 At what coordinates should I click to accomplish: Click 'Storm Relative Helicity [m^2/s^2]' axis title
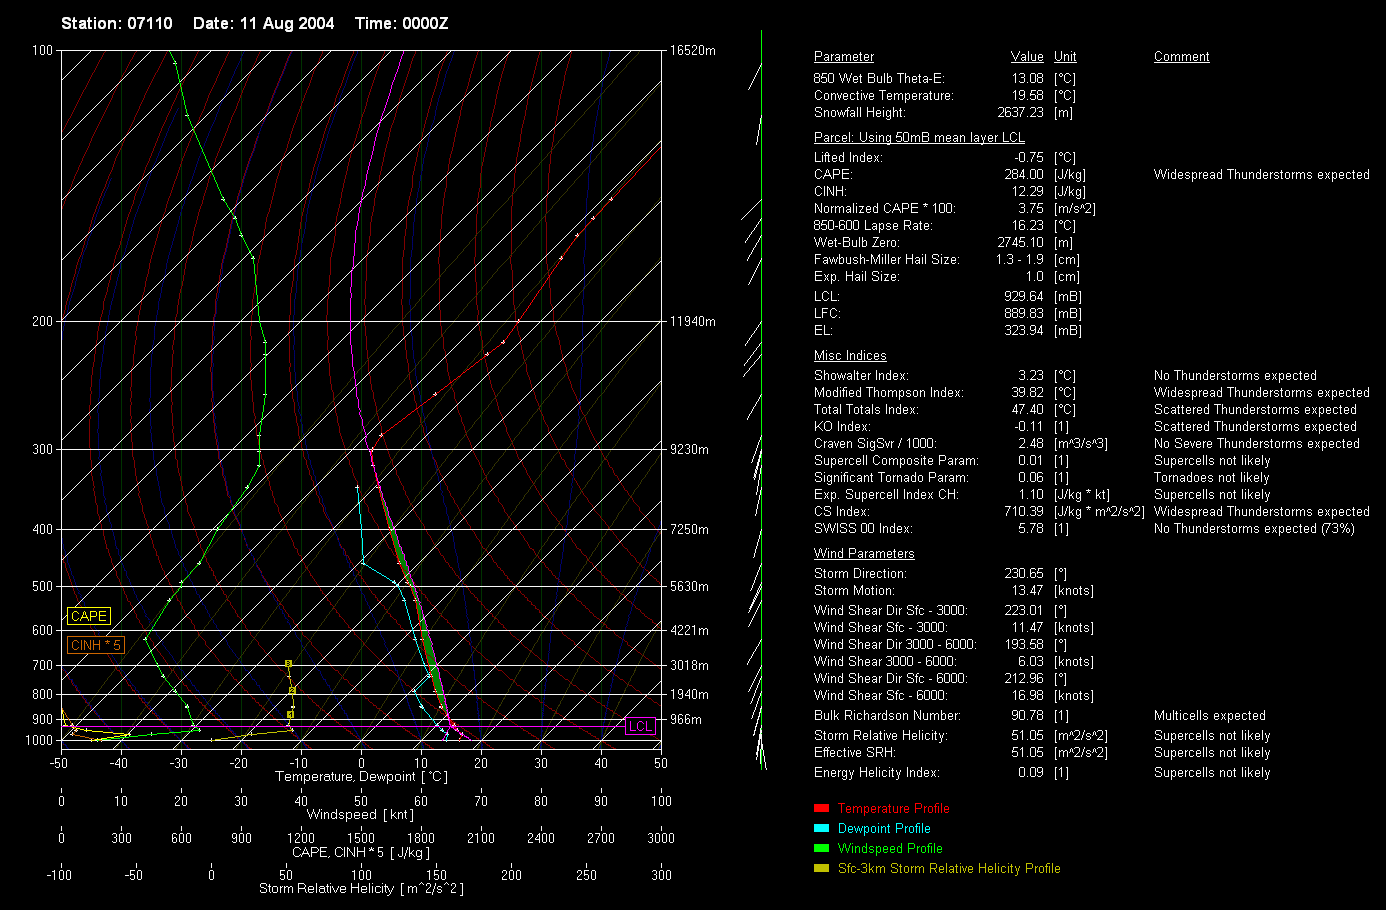click(x=361, y=888)
